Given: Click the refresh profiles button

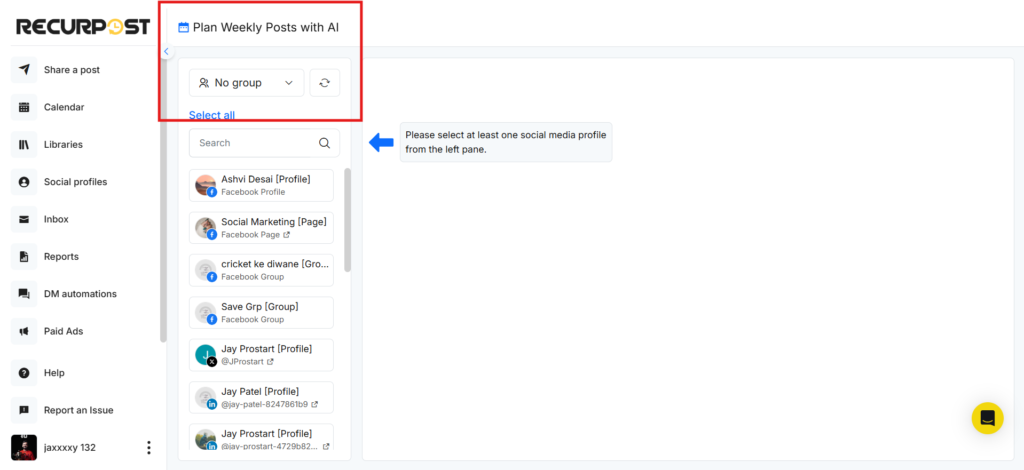Looking at the screenshot, I should [x=325, y=83].
